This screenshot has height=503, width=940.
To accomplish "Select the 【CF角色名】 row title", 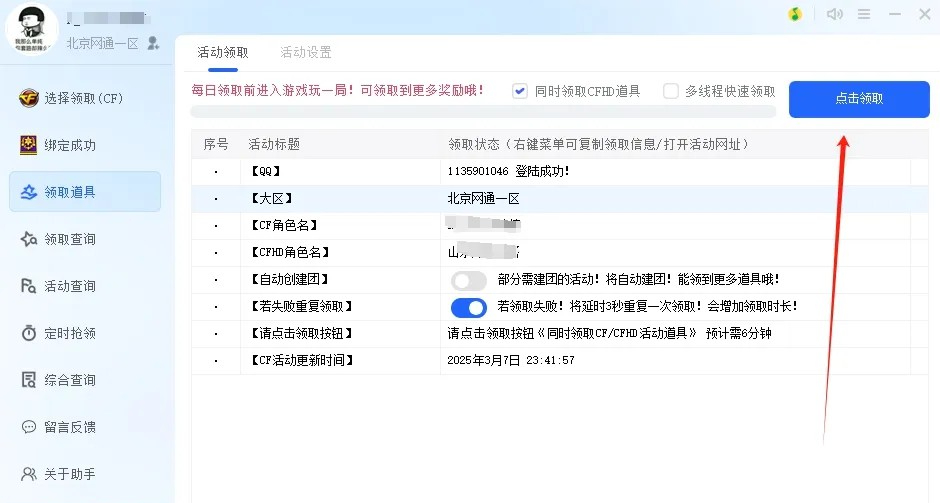I will [284, 225].
